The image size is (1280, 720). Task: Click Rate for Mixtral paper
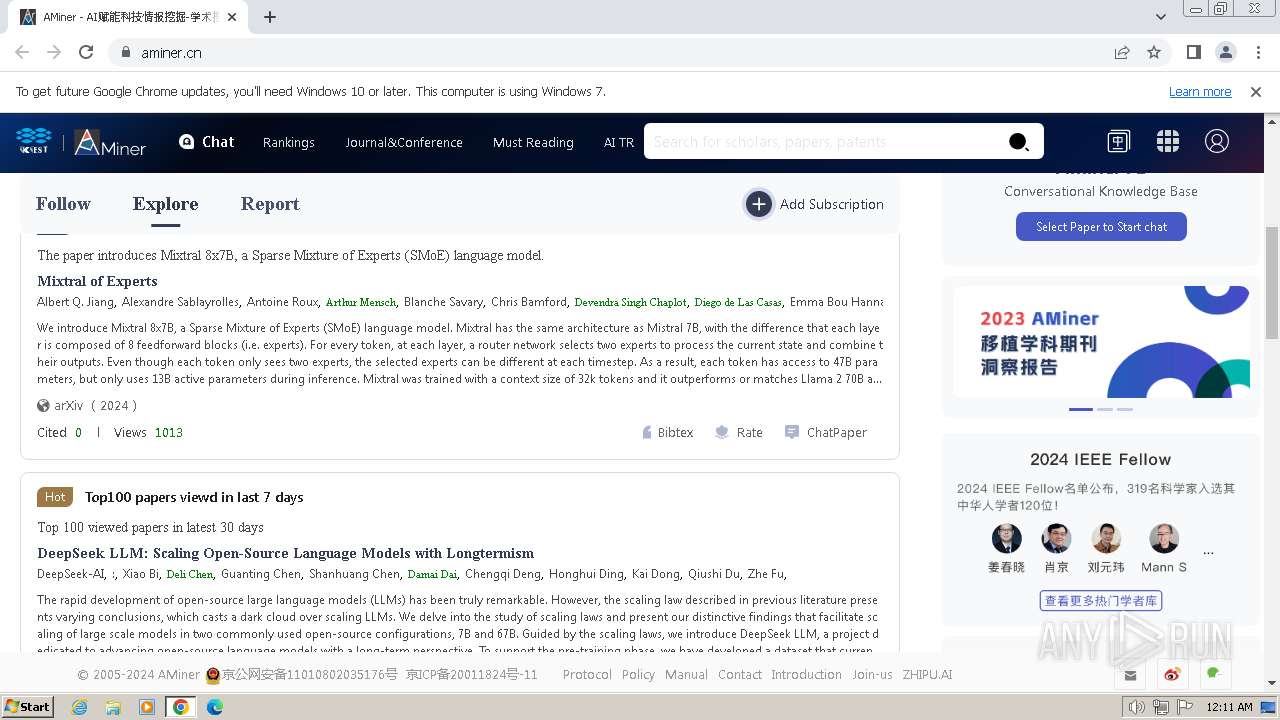click(739, 433)
